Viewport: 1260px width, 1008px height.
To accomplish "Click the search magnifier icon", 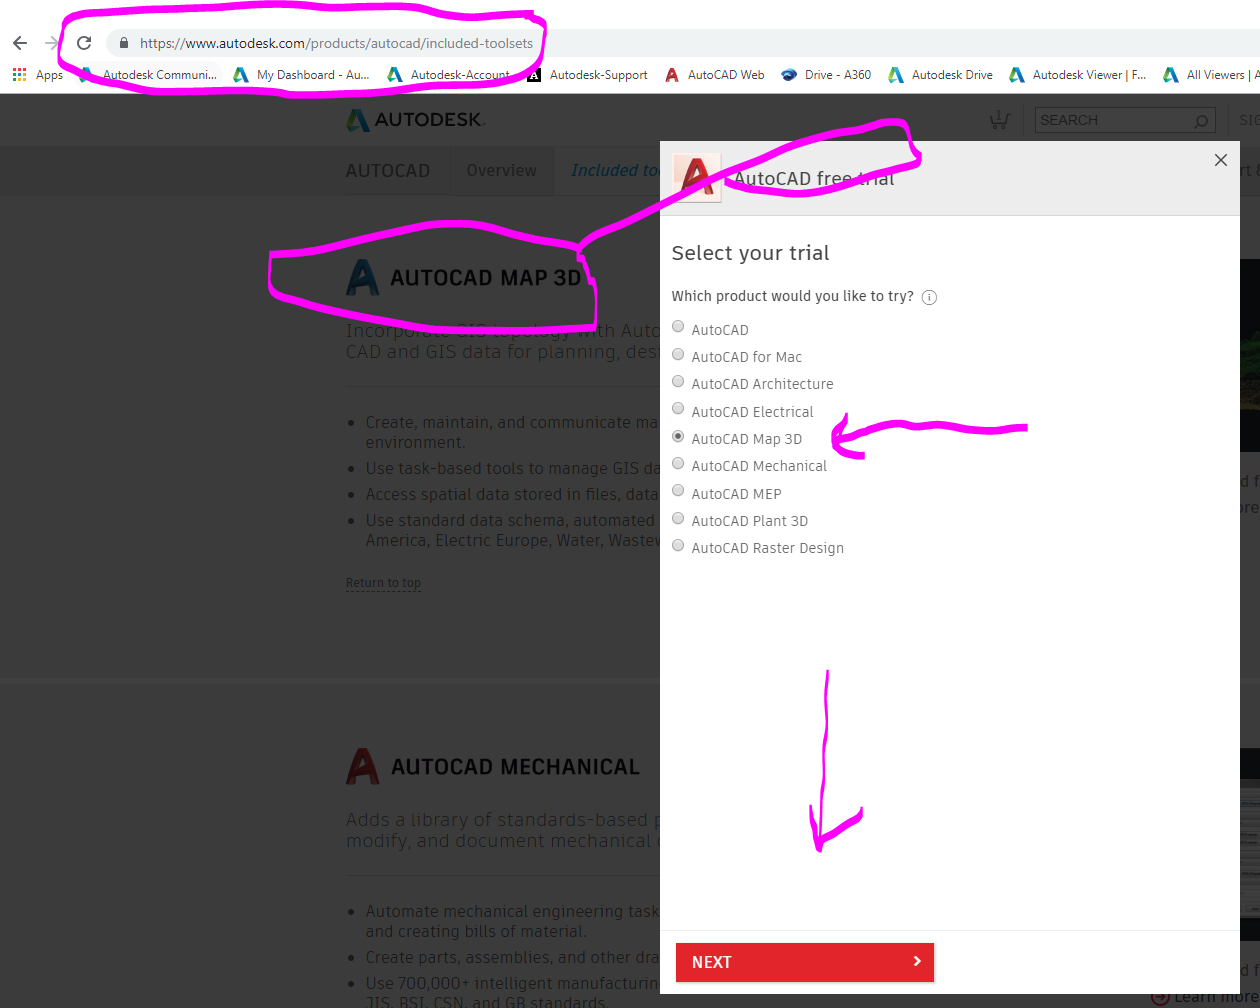I will click(x=1200, y=120).
